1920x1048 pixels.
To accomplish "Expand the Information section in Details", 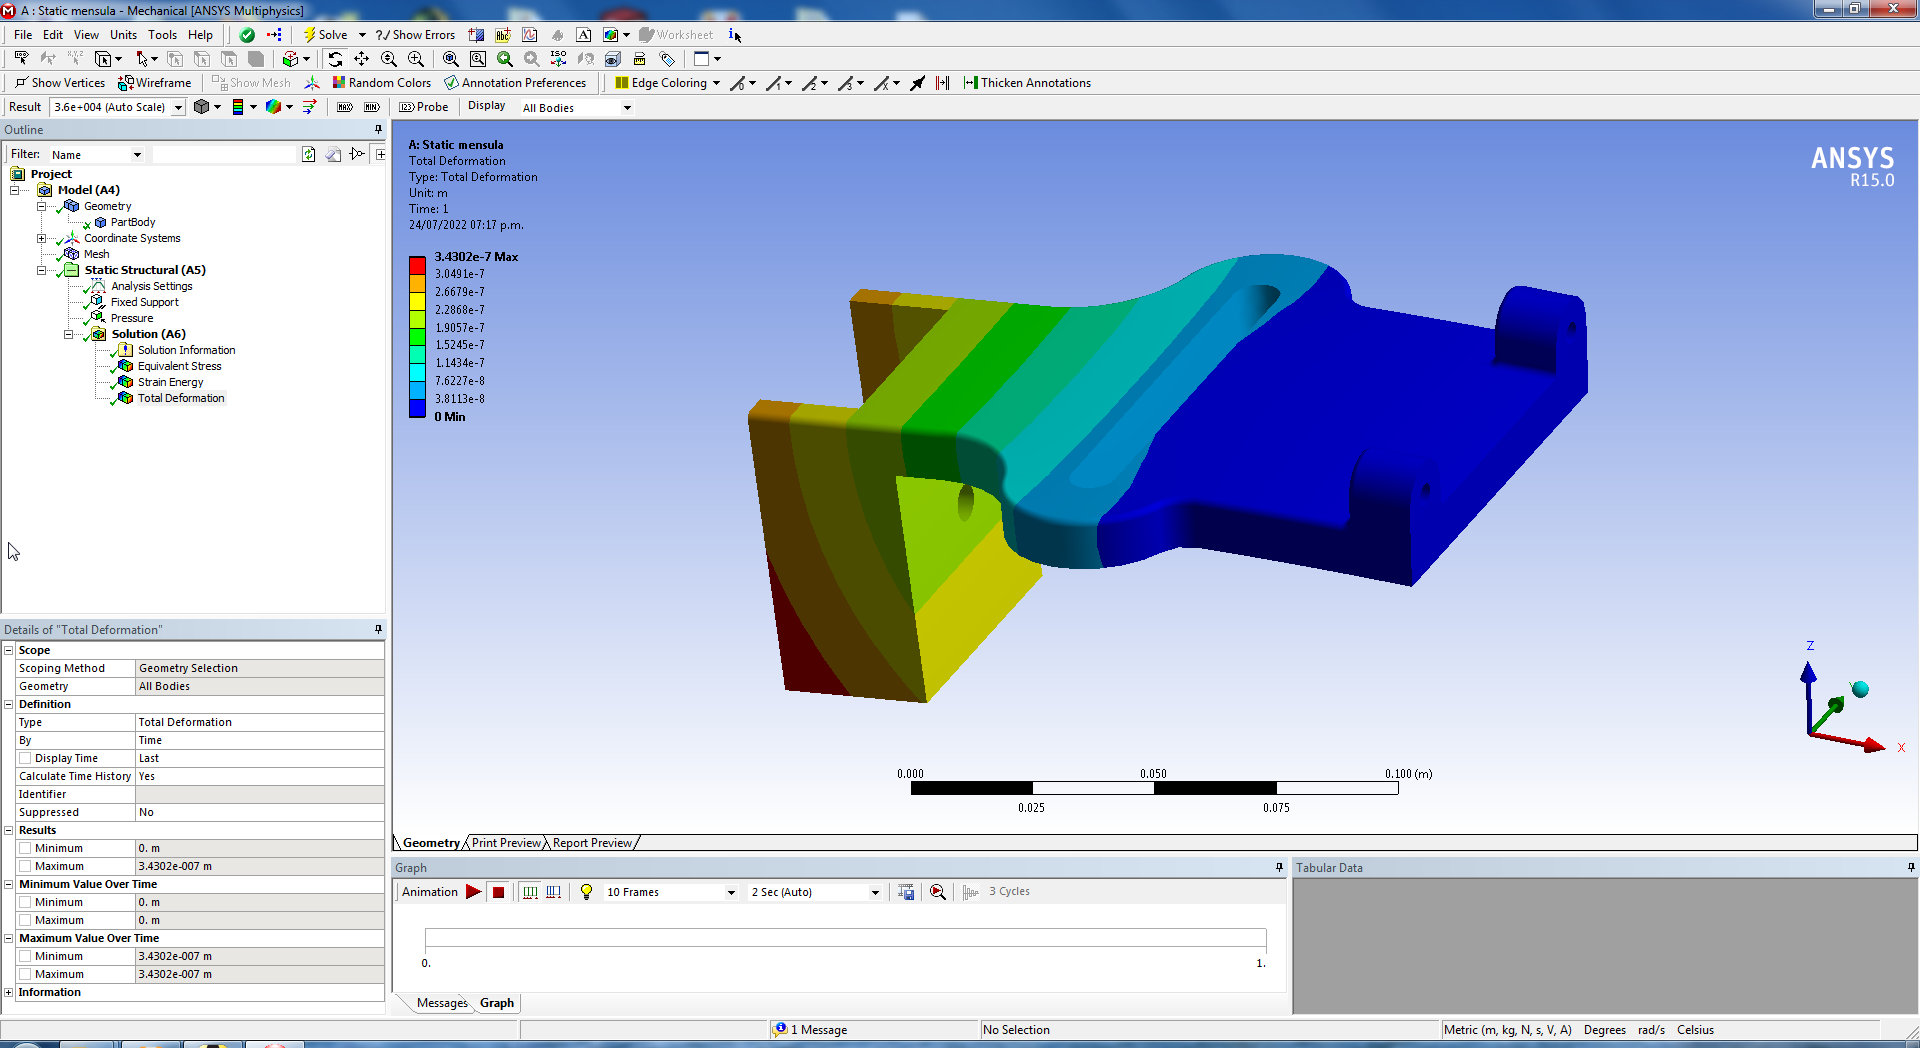I will (x=9, y=992).
